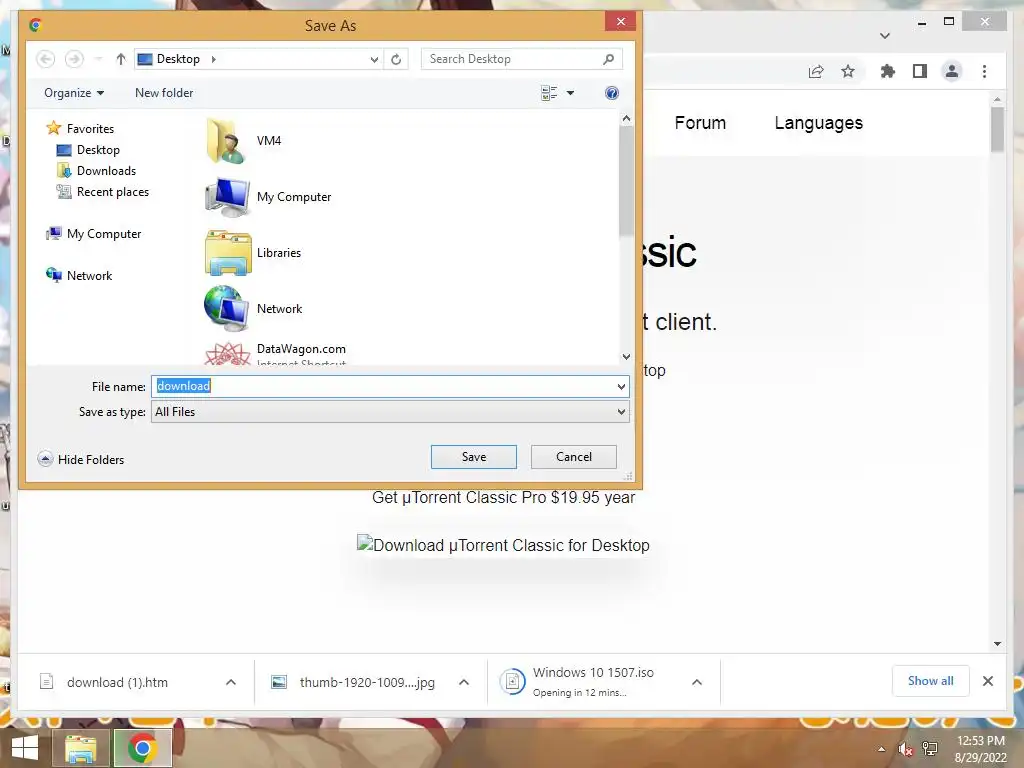Click Chrome icon on taskbar
The height and width of the screenshot is (768, 1024).
142,748
